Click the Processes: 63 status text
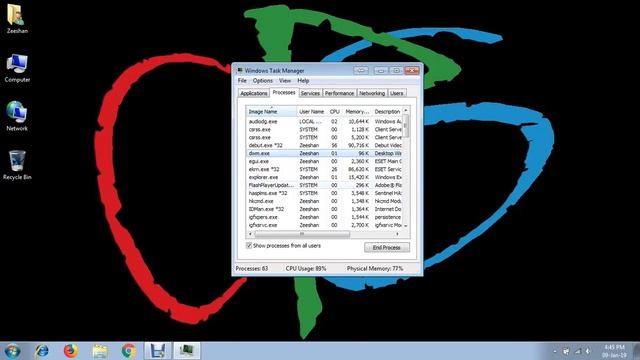This screenshot has width=640, height=360. click(x=252, y=269)
